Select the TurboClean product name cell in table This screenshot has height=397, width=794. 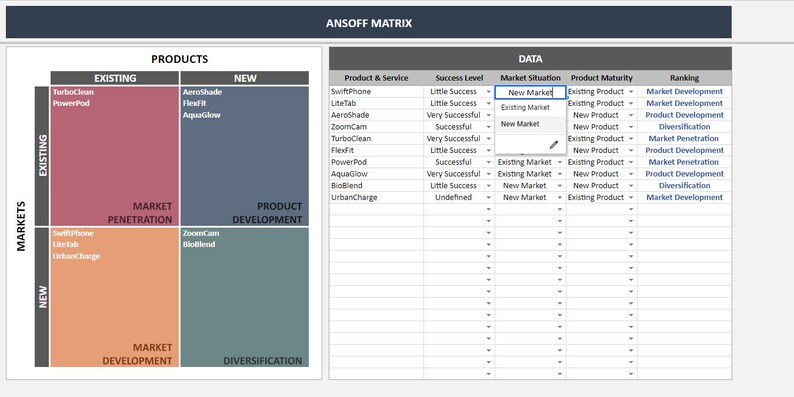tap(376, 138)
